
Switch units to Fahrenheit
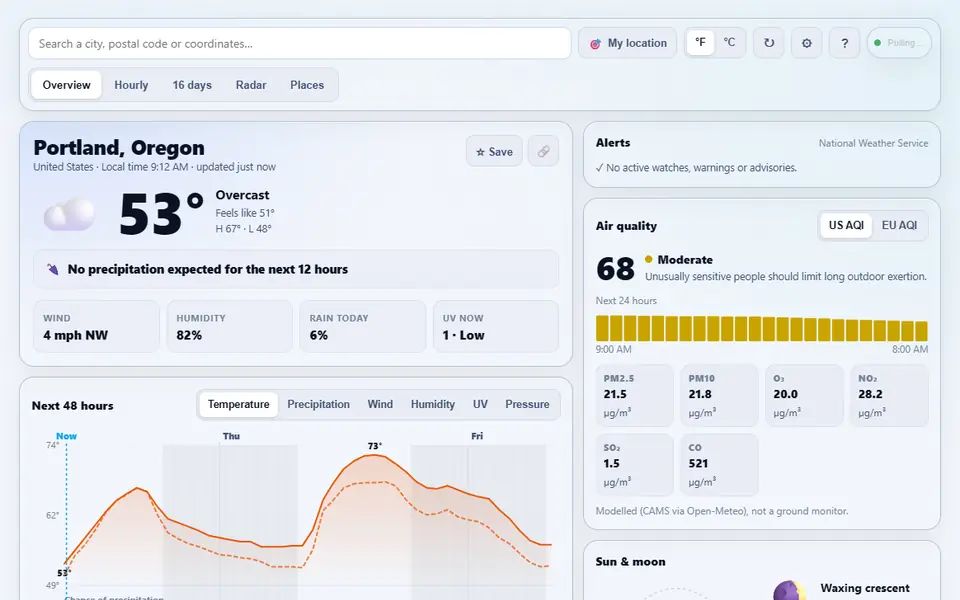[700, 43]
